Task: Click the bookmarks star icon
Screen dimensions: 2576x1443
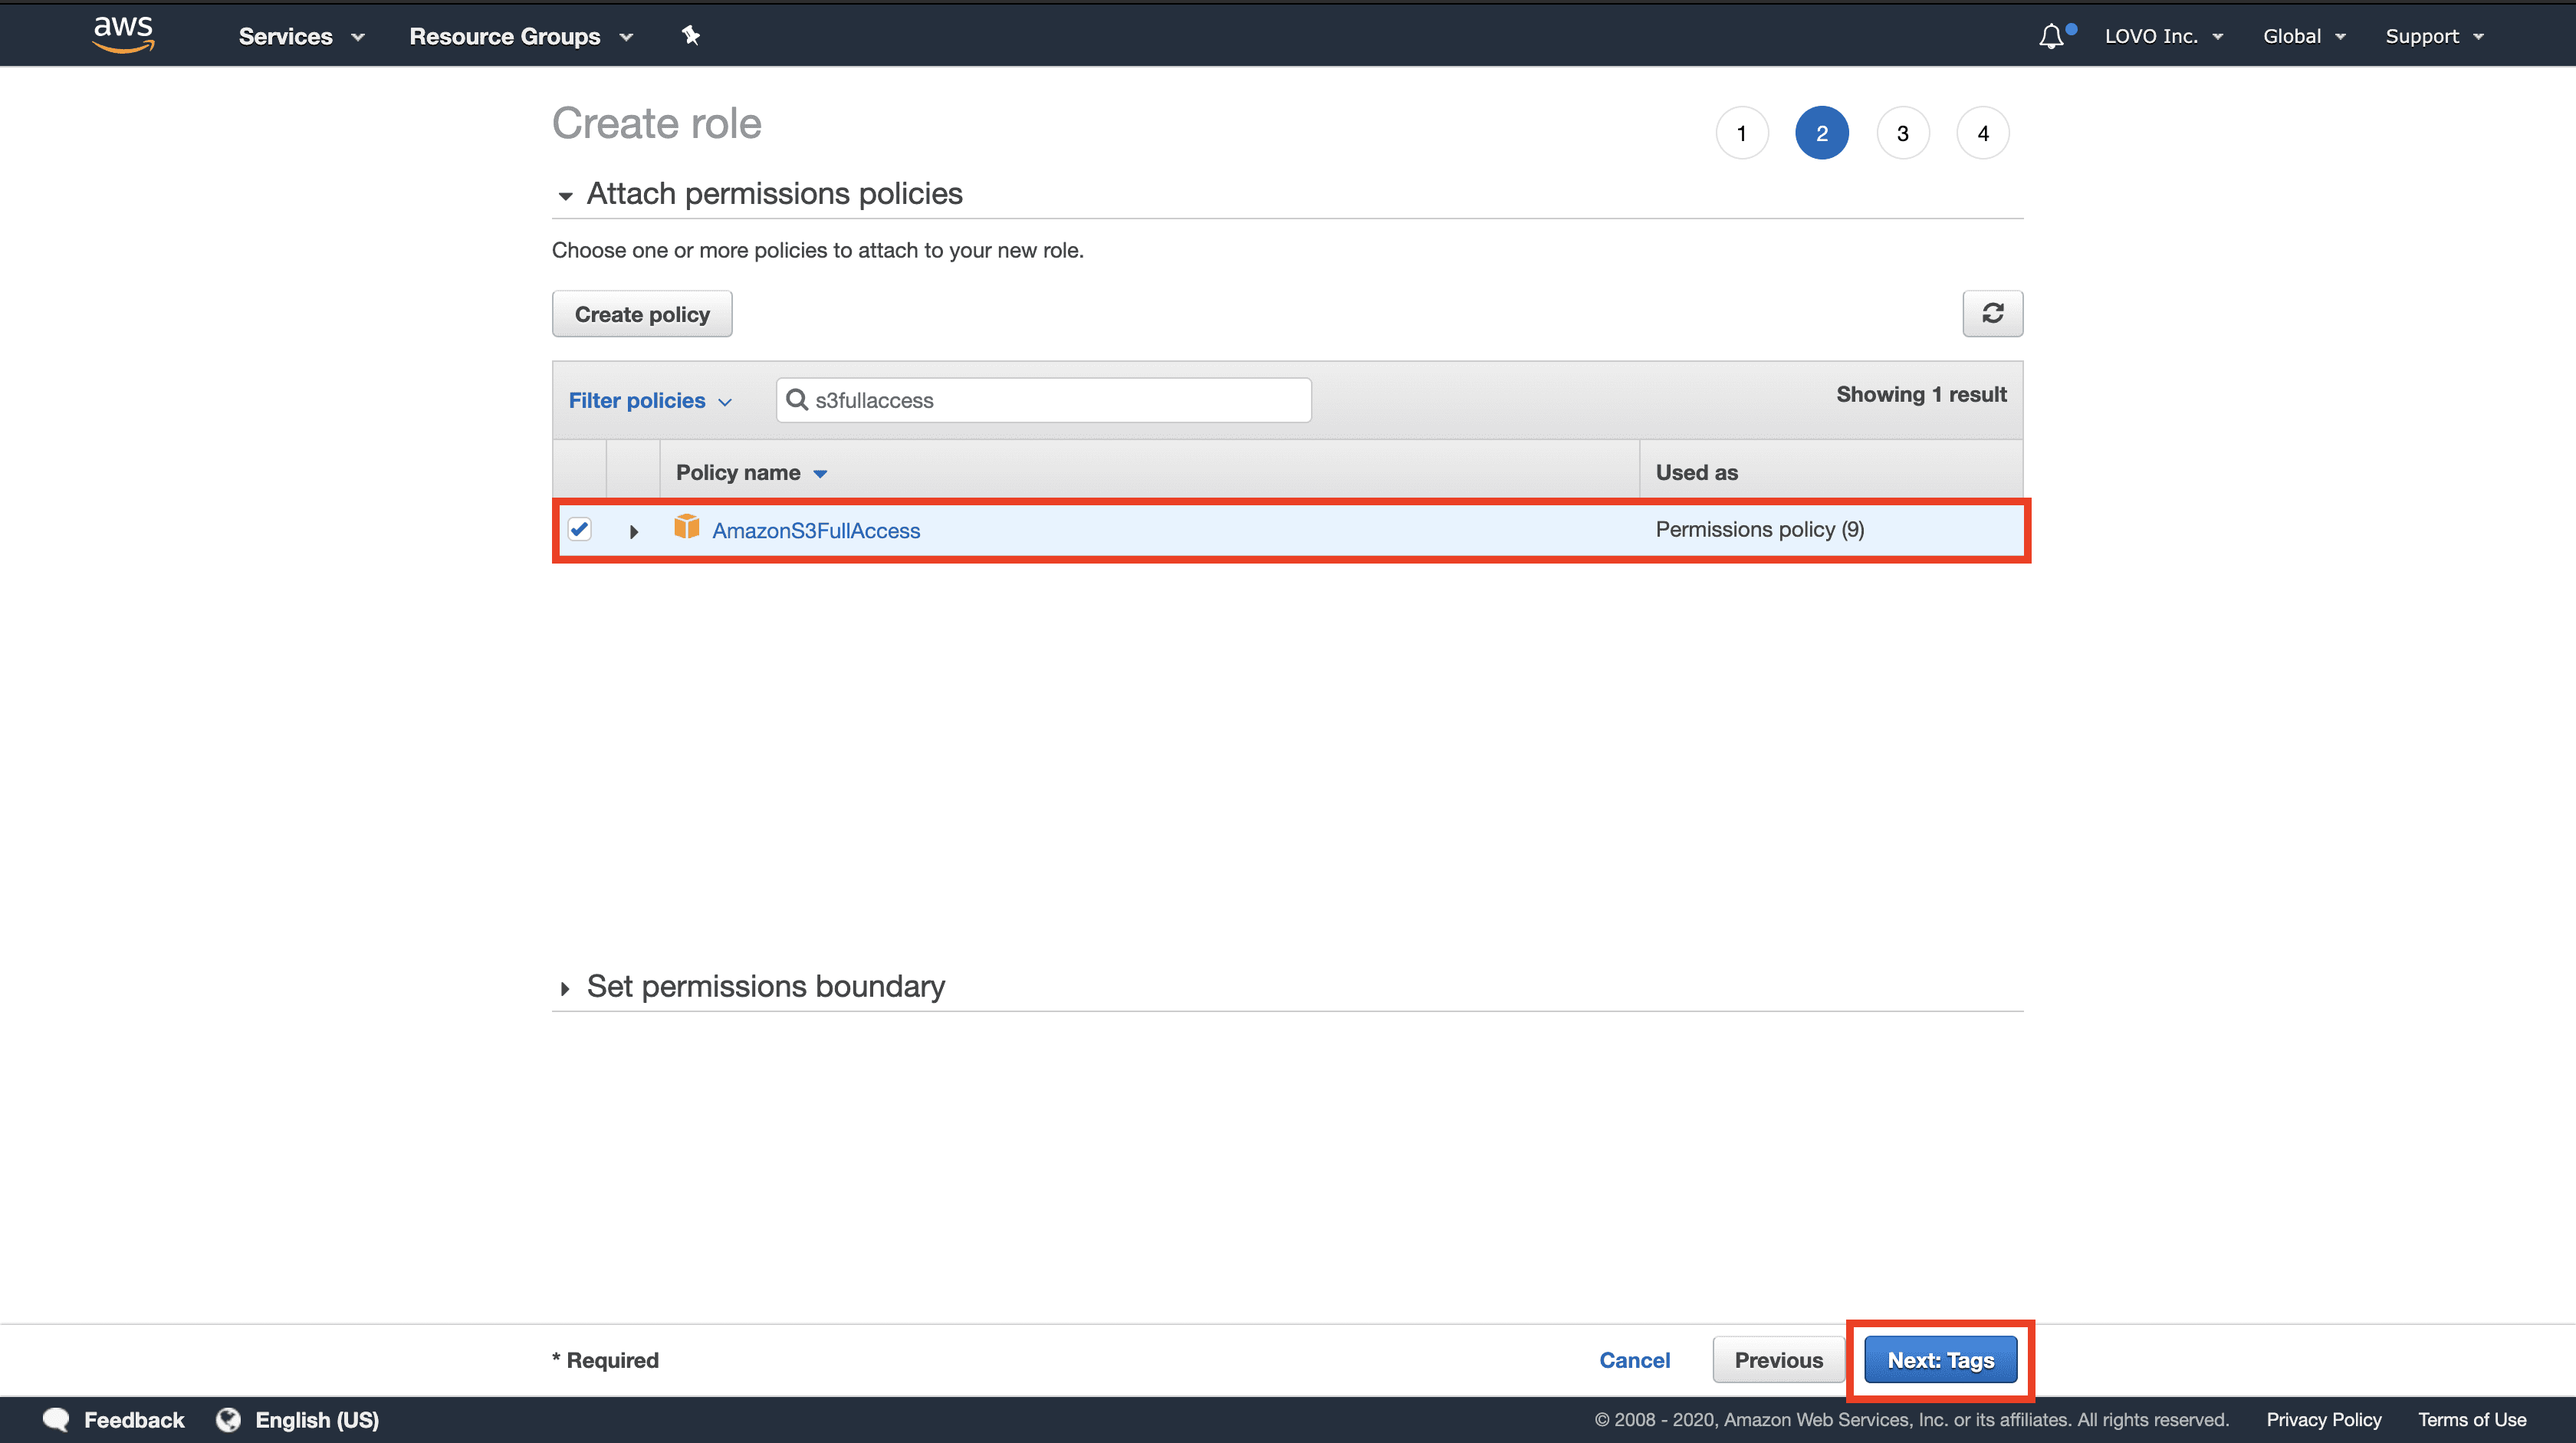Action: point(690,35)
